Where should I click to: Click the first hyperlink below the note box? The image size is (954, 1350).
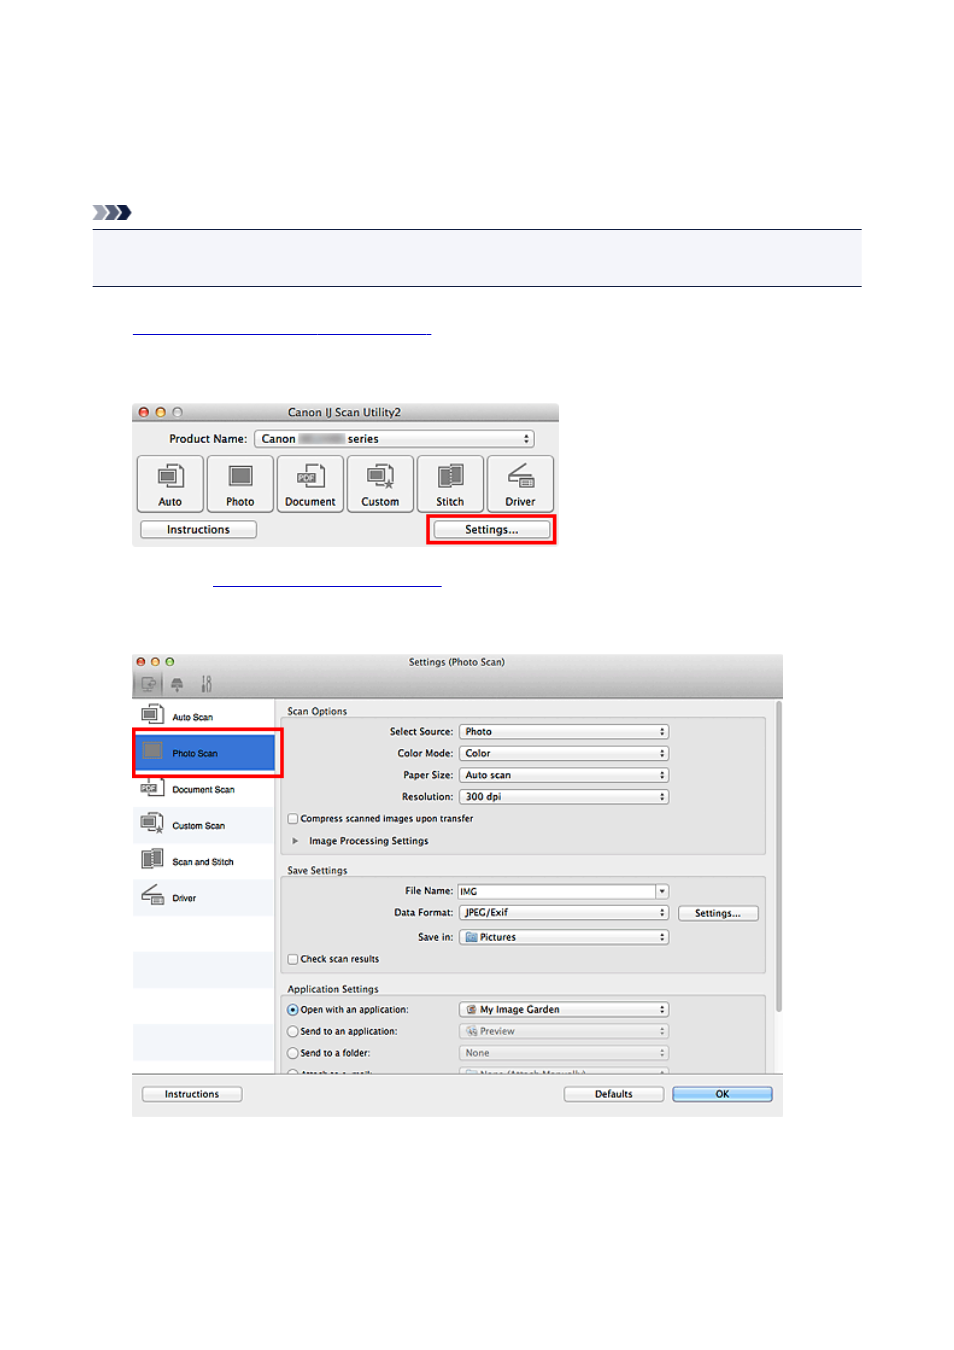pyautogui.click(x=282, y=329)
